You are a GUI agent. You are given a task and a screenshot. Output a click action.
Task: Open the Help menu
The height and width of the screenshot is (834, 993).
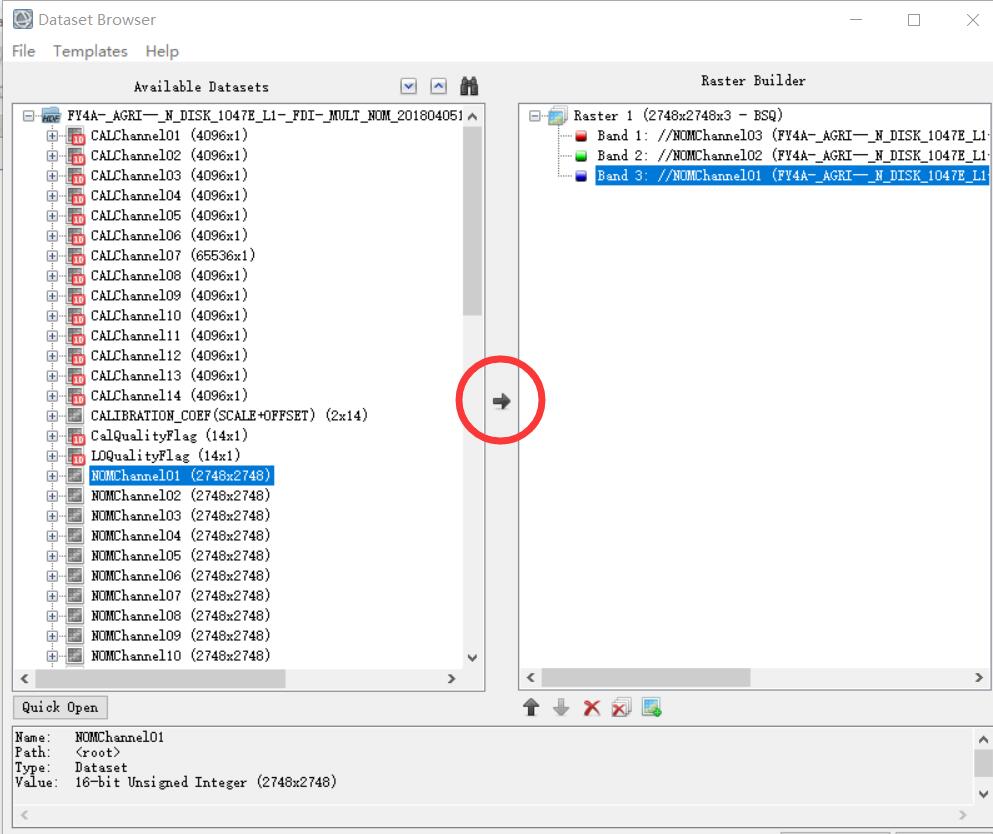click(x=162, y=51)
